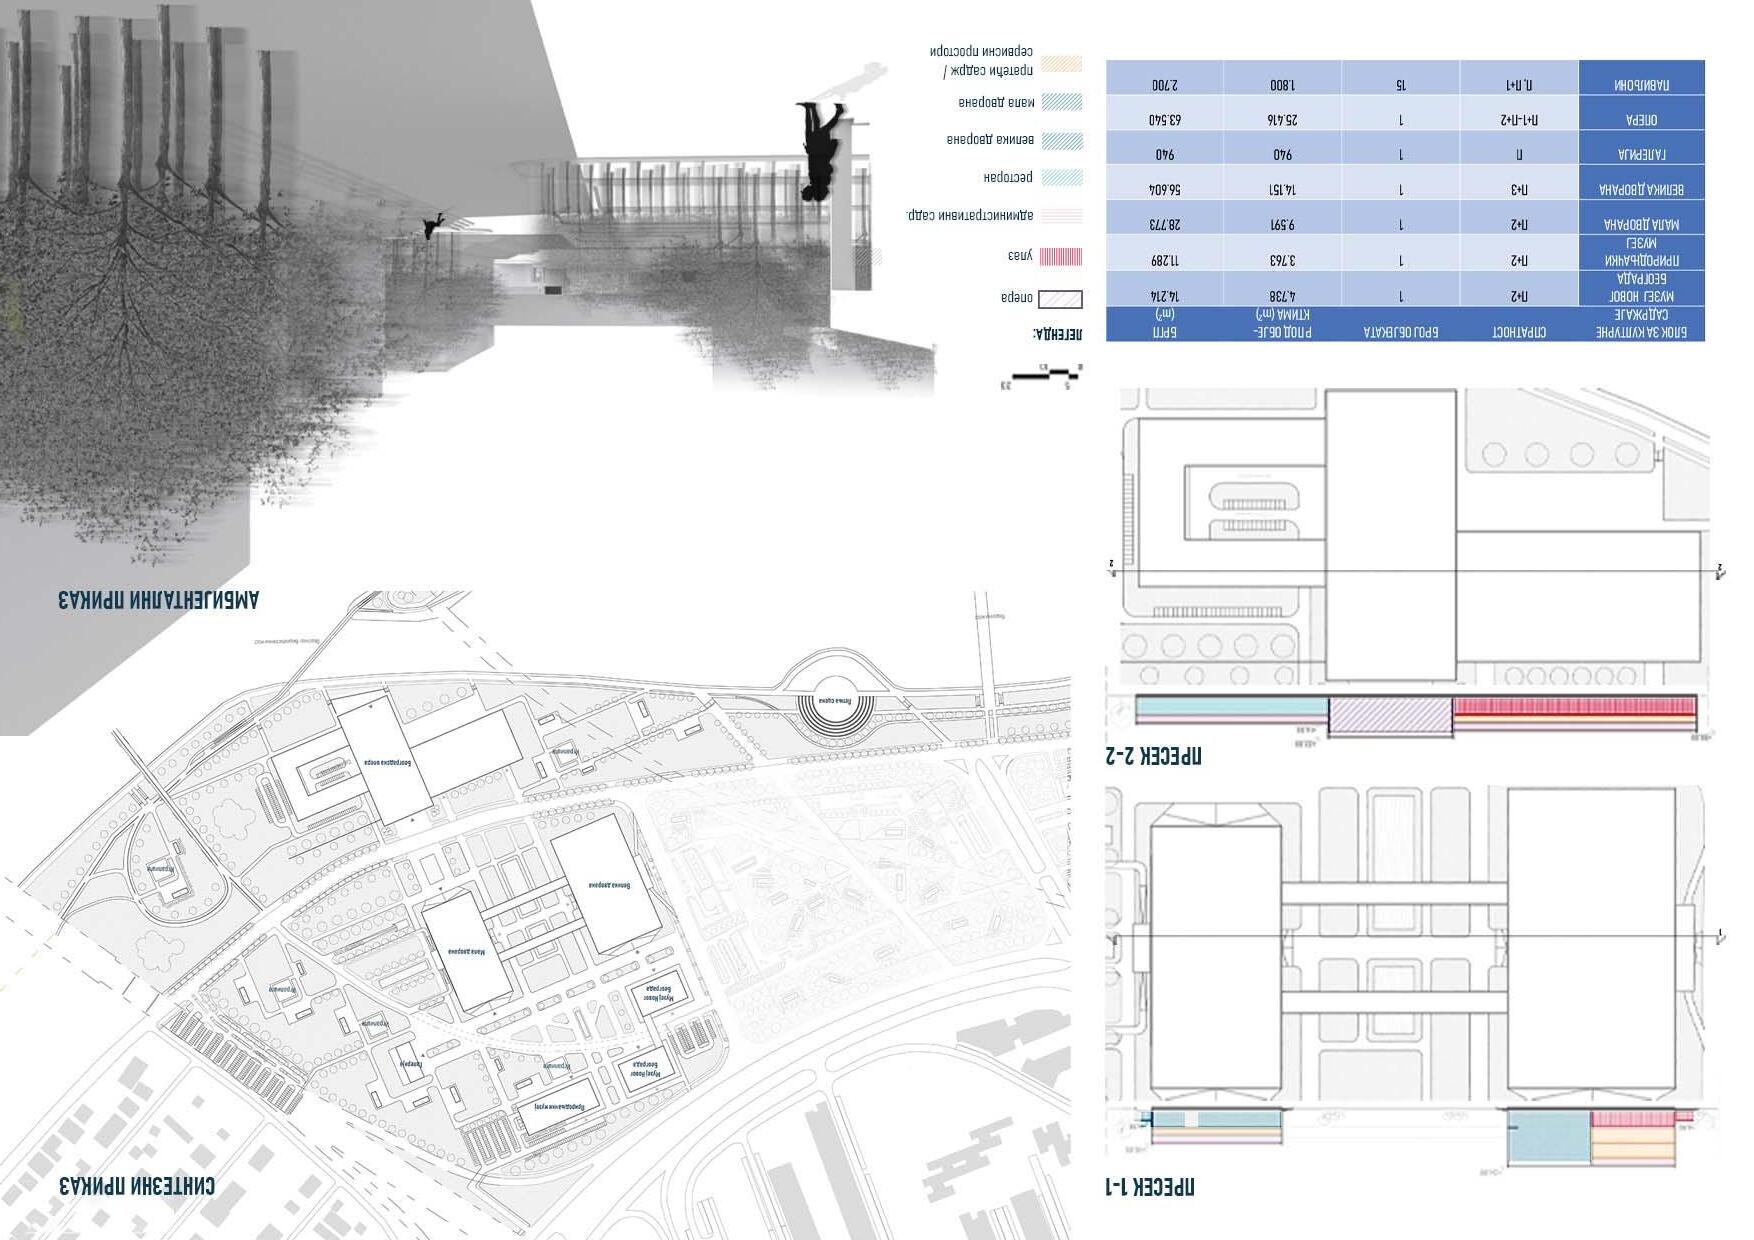Viewport: 1754px width, 1240px height.
Task: Select the '14.151' table cell
Action: coord(1283,190)
